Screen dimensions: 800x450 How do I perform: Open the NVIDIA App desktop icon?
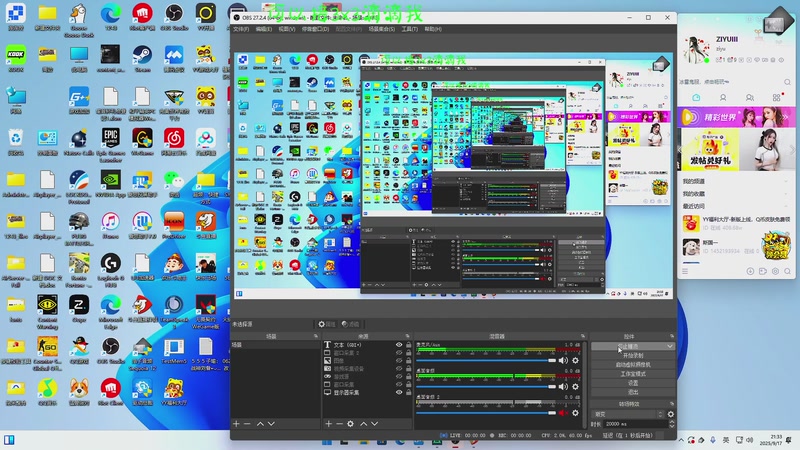click(111, 184)
